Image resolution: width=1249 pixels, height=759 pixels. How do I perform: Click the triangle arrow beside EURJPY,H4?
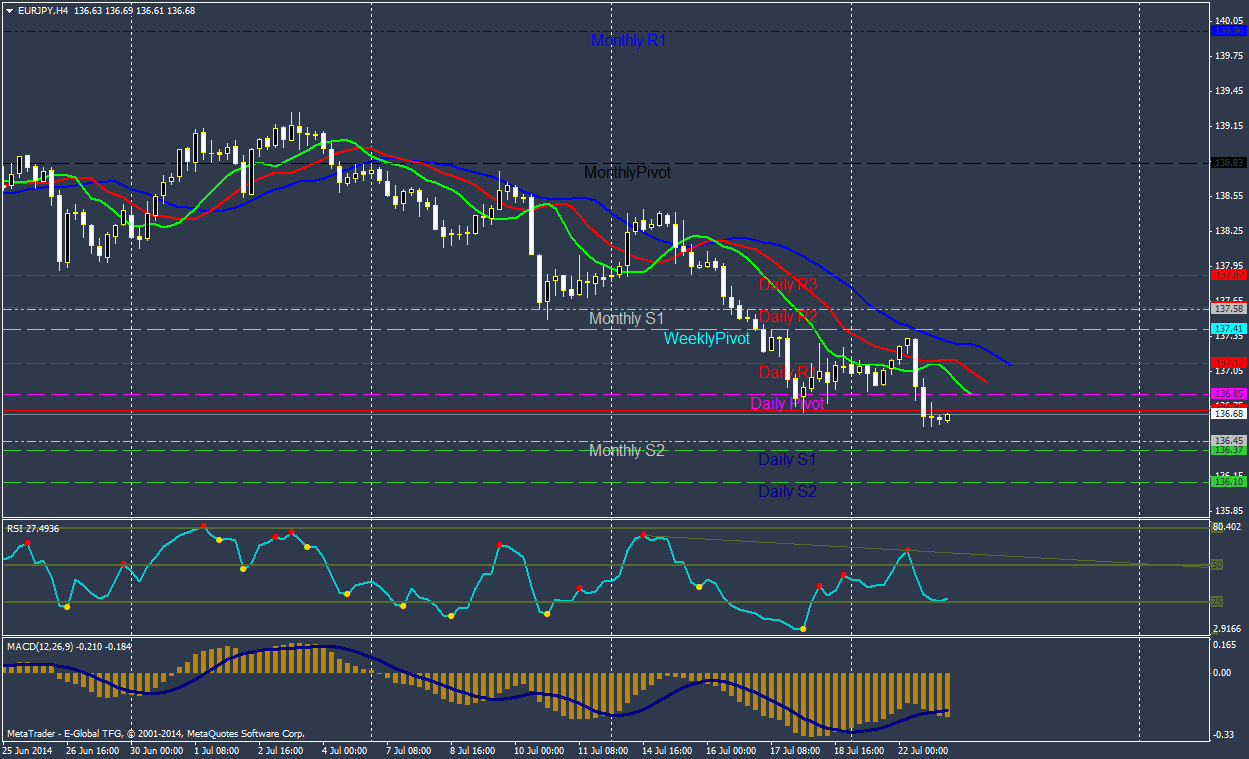click(x=10, y=10)
